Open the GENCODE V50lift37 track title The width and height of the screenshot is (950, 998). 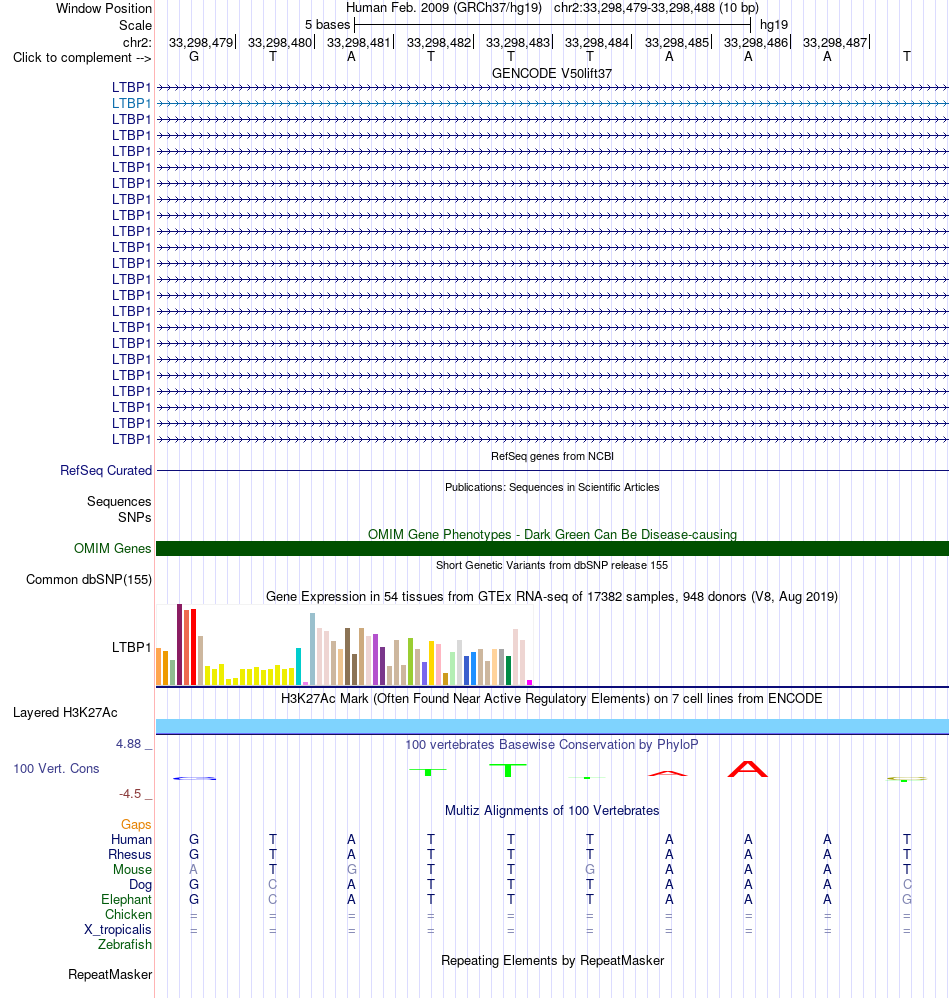coord(552,73)
